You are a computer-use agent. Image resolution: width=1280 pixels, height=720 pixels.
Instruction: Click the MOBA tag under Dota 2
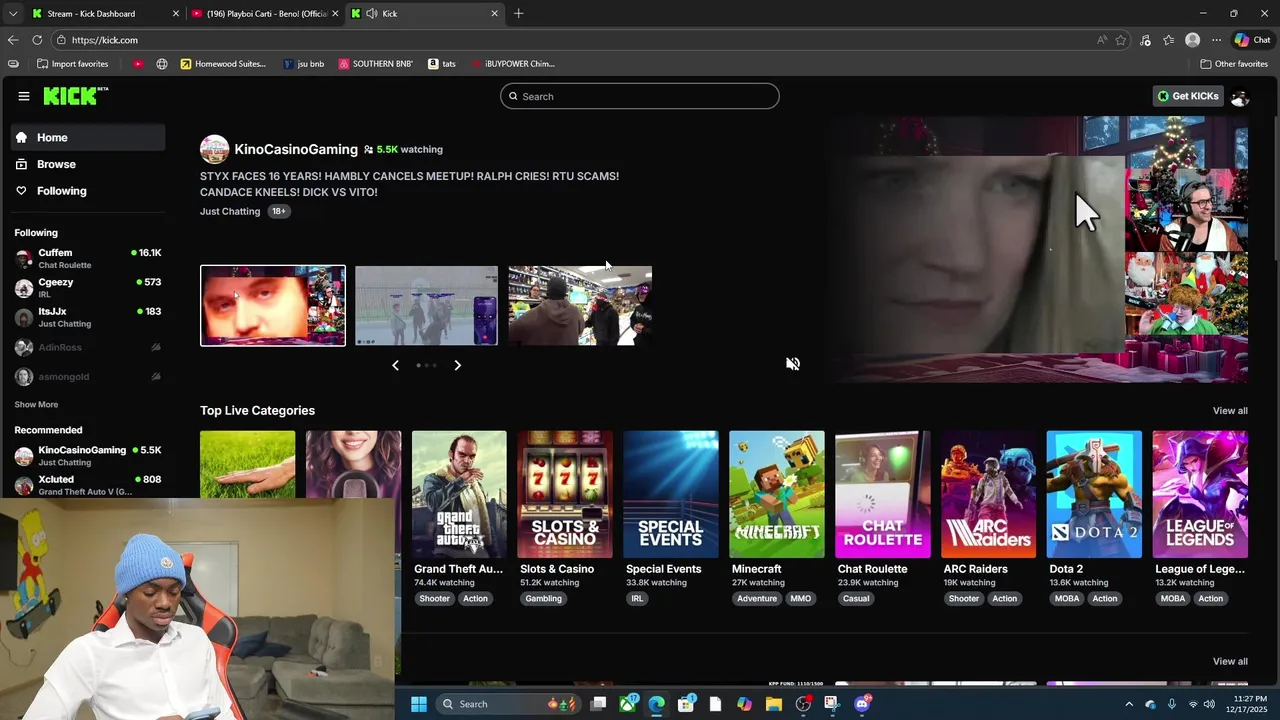pos(1067,599)
